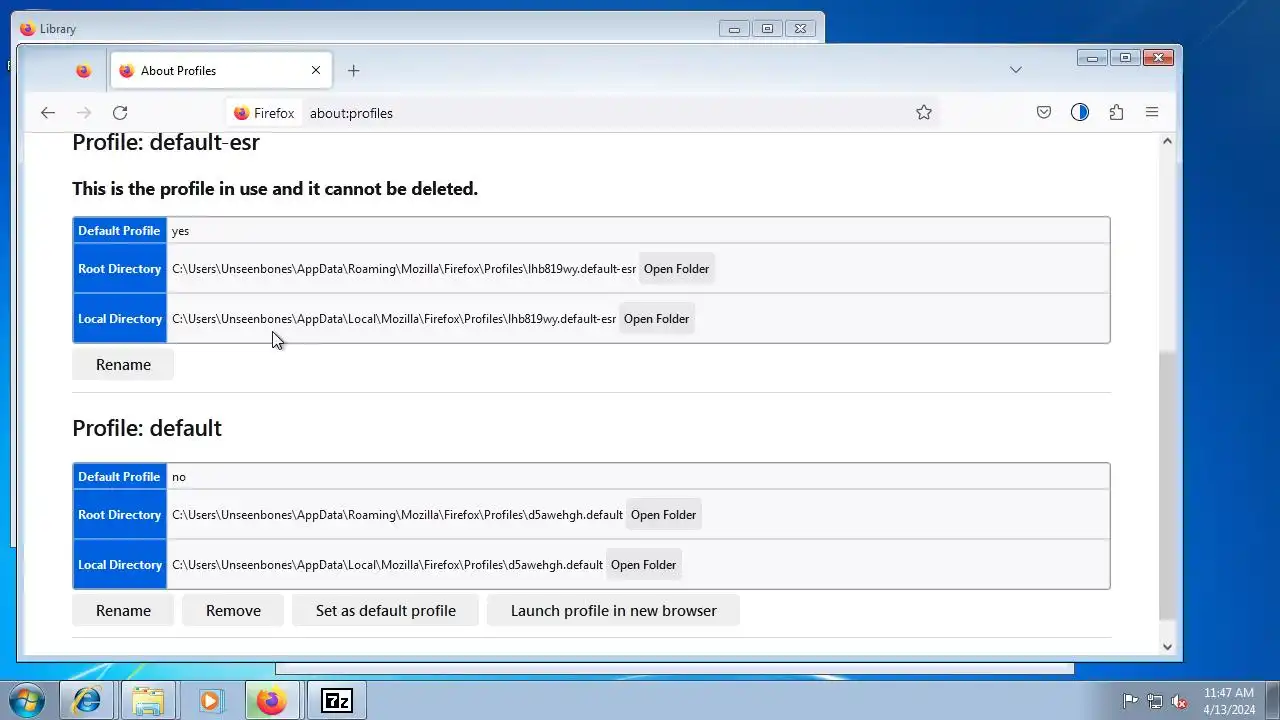Viewport: 1280px width, 720px height.
Task: Click the 'Profile: default' heading
Action: 147,428
